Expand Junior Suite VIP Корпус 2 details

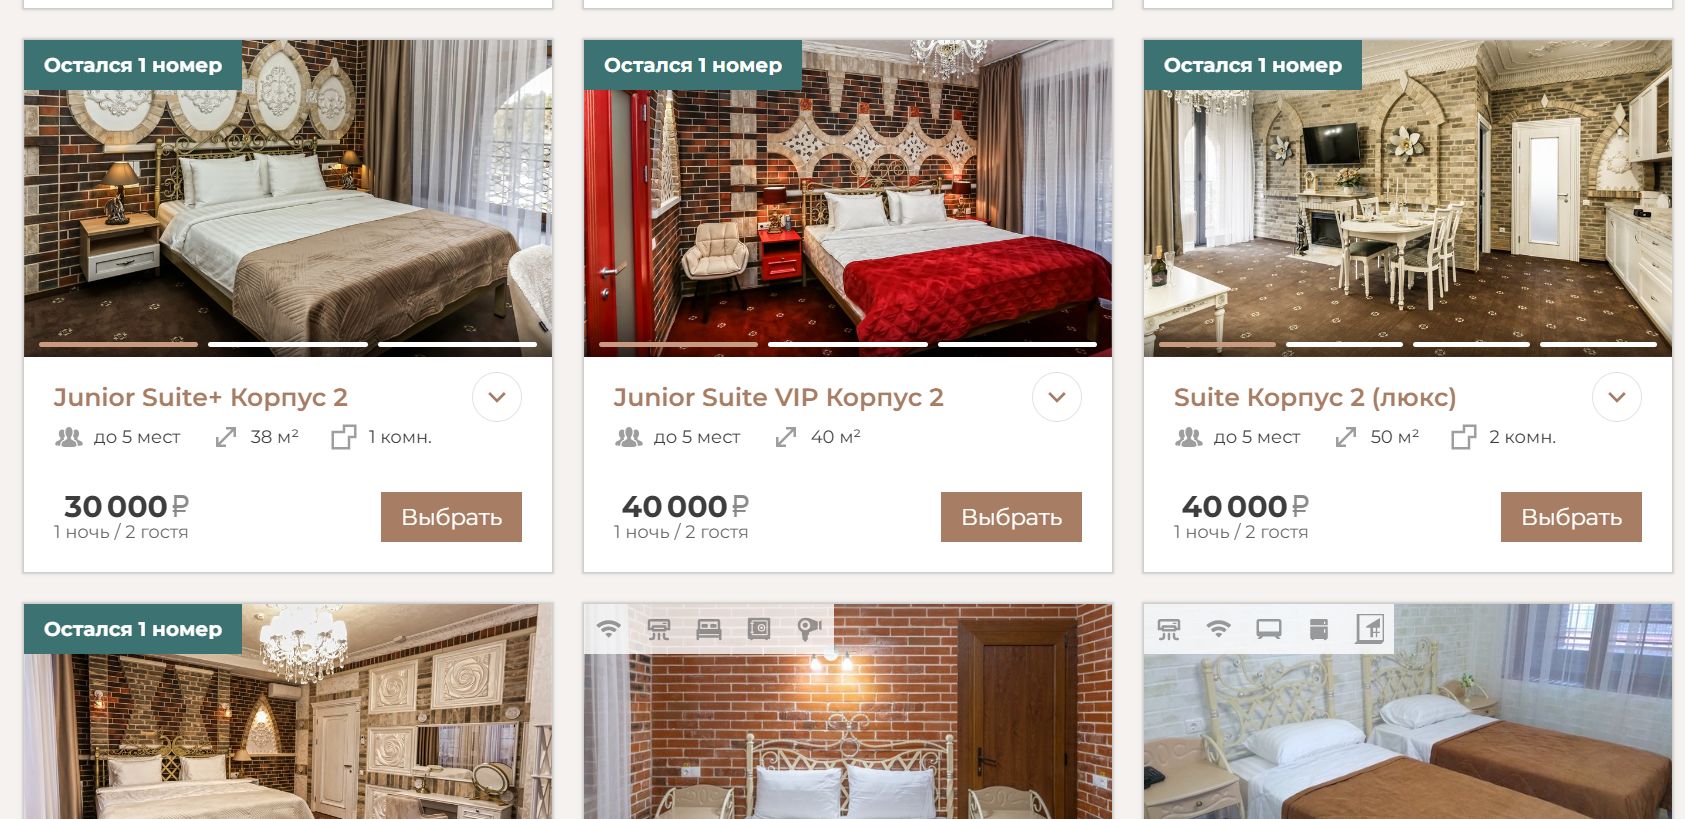(x=1057, y=397)
